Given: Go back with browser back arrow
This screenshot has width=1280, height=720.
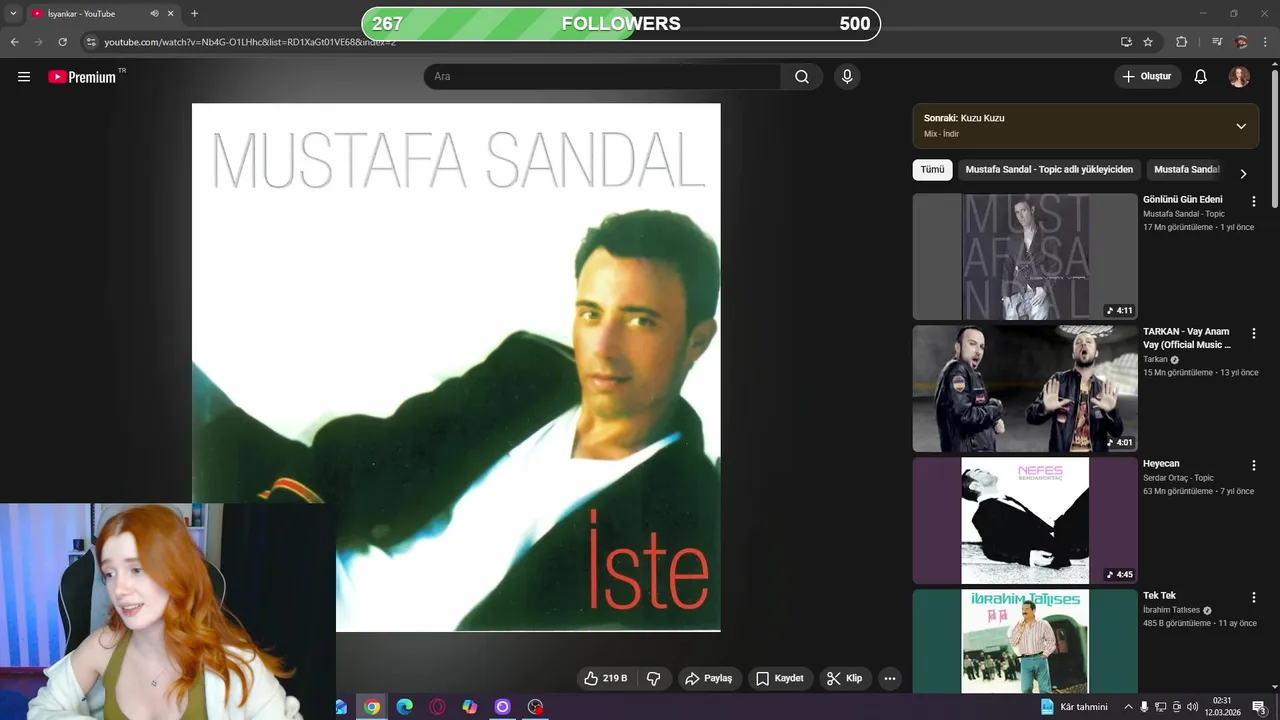Looking at the screenshot, I should coord(14,42).
